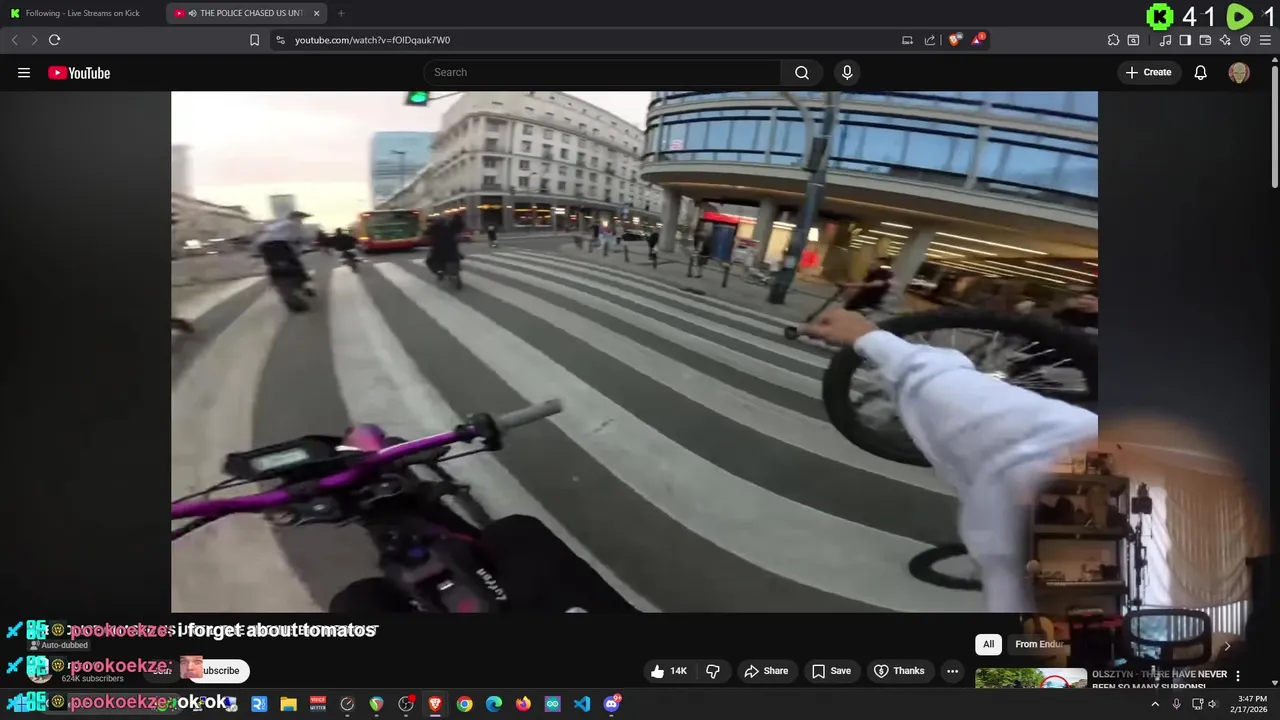Open the OLSZTYN video thumbnail

[1031, 679]
